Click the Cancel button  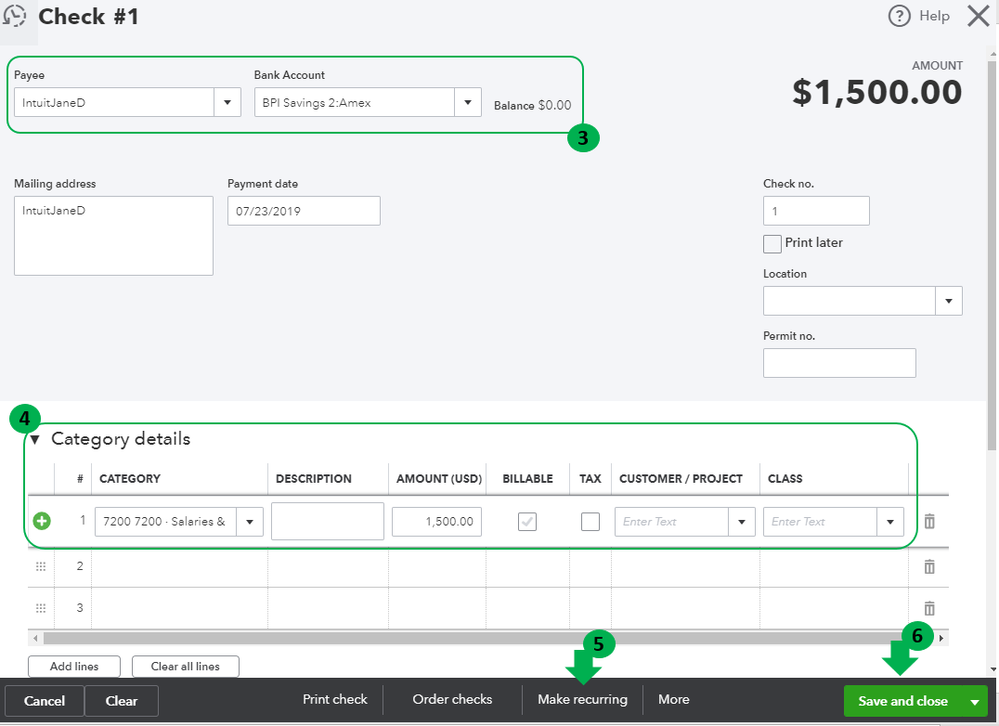44,701
